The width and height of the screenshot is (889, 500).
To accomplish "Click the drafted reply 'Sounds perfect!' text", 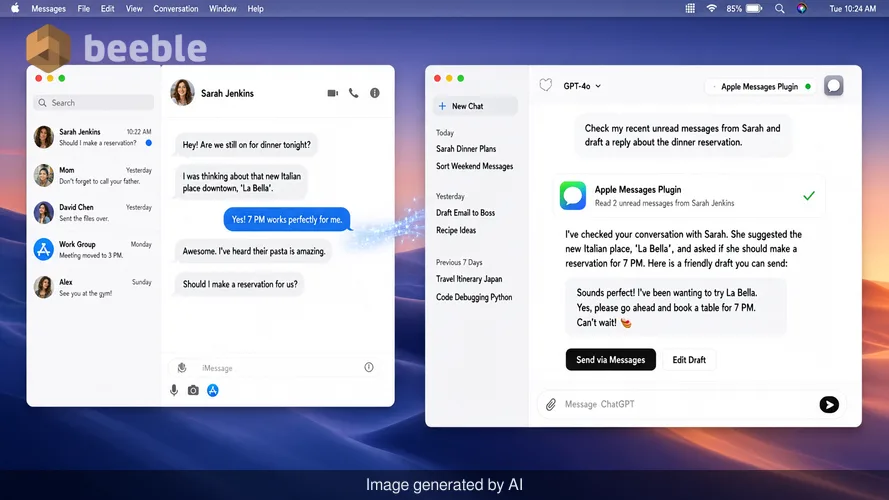I will pos(675,308).
